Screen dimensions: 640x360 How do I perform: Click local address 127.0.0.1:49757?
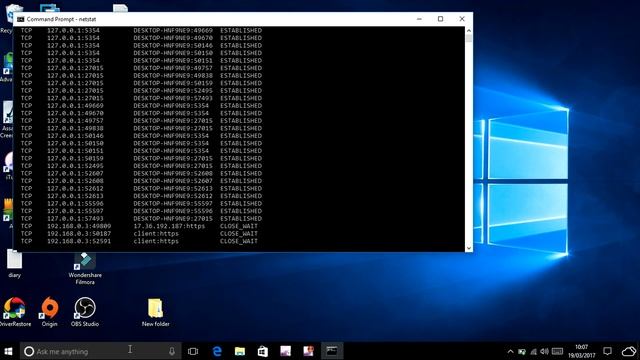tap(75, 121)
